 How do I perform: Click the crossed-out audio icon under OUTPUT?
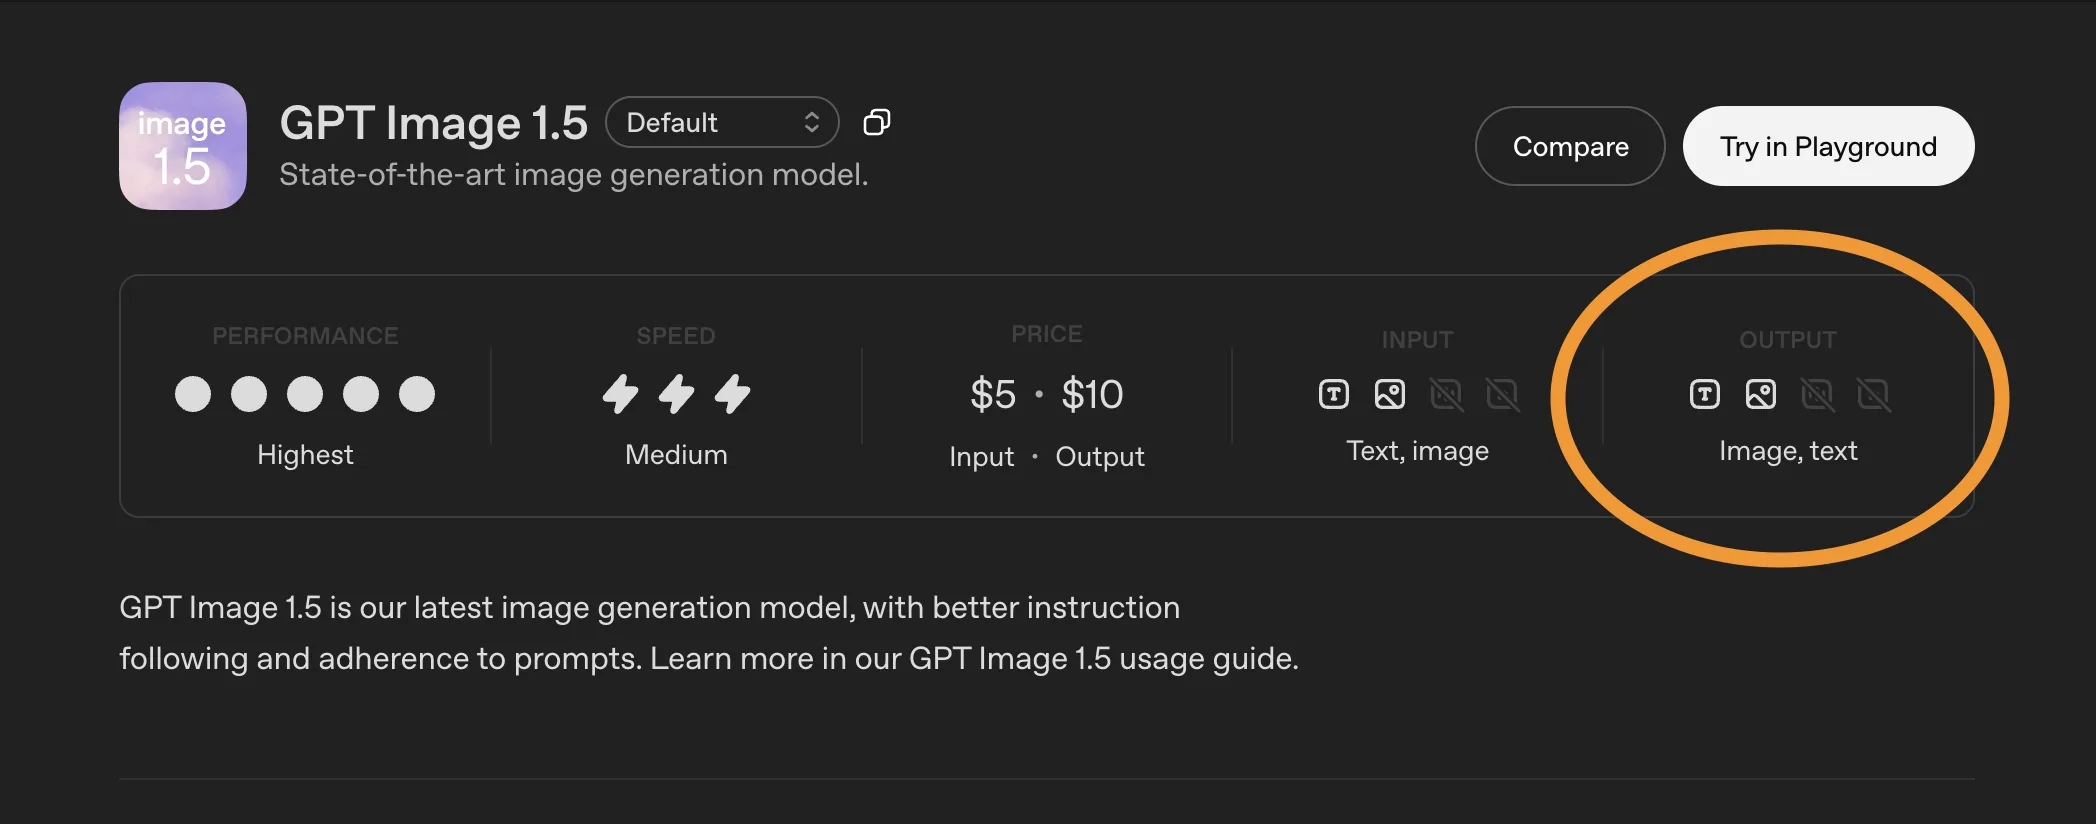1817,394
